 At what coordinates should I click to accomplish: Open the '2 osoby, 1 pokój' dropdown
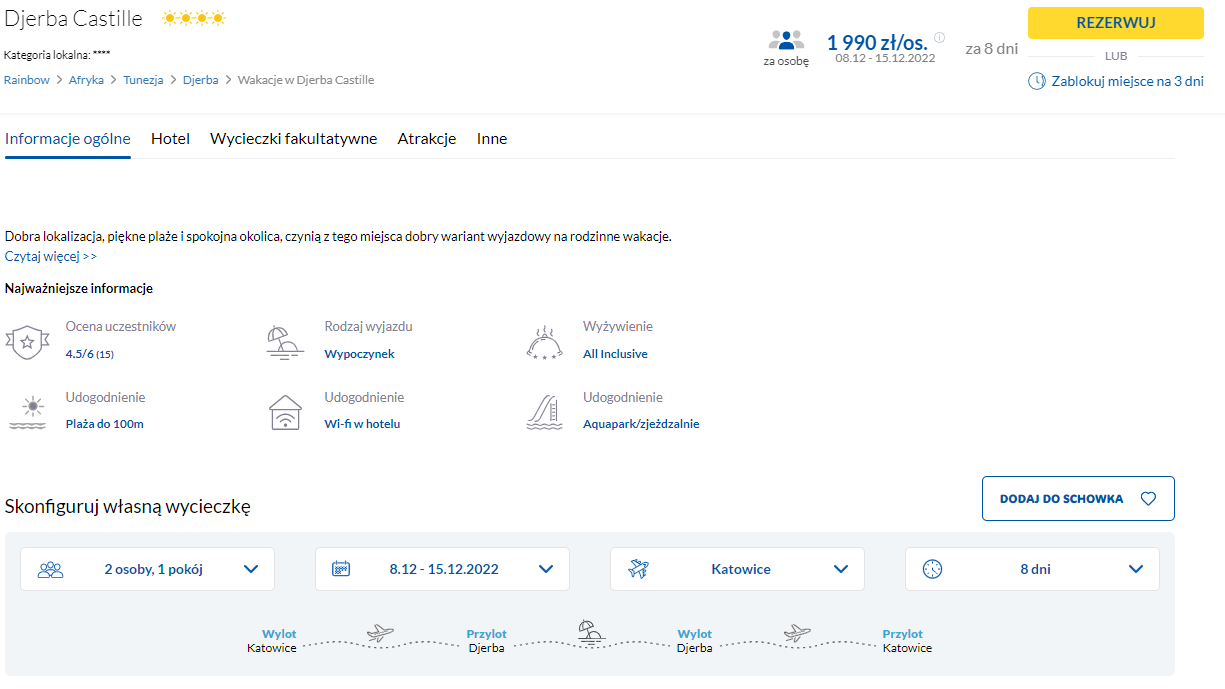[148, 569]
